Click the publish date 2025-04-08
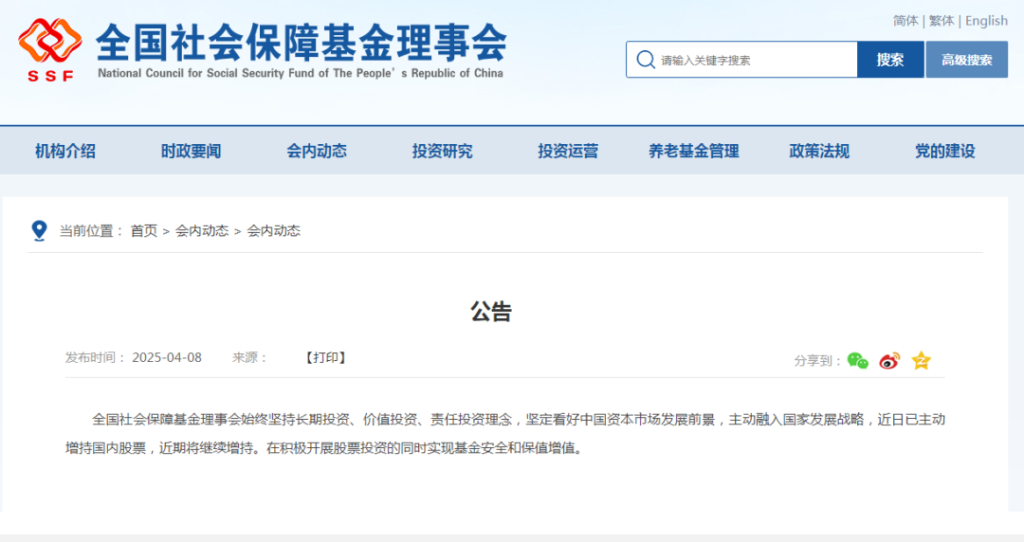Image resolution: width=1024 pixels, height=542 pixels. click(x=167, y=357)
